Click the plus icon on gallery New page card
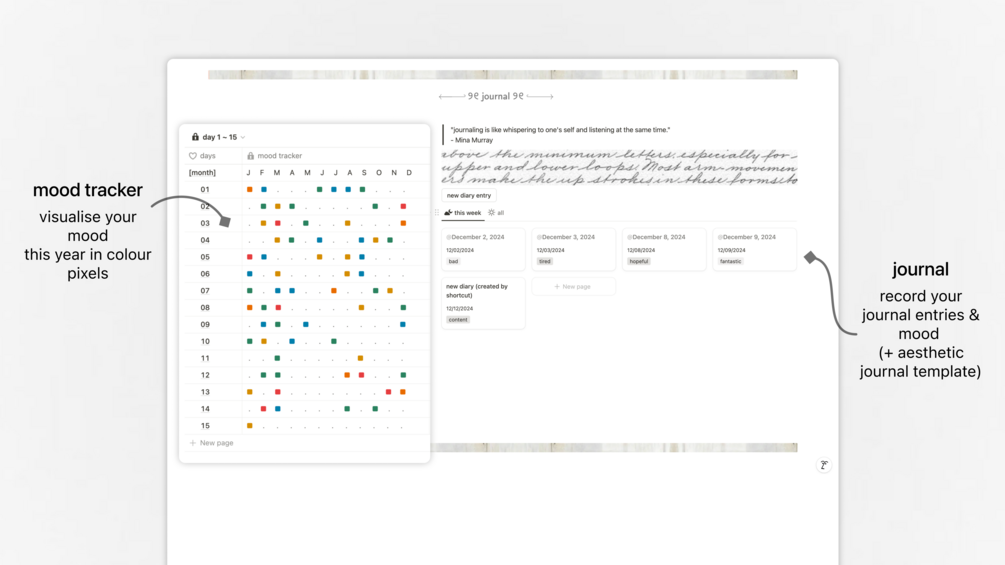Viewport: 1005px width, 565px height. coord(557,286)
